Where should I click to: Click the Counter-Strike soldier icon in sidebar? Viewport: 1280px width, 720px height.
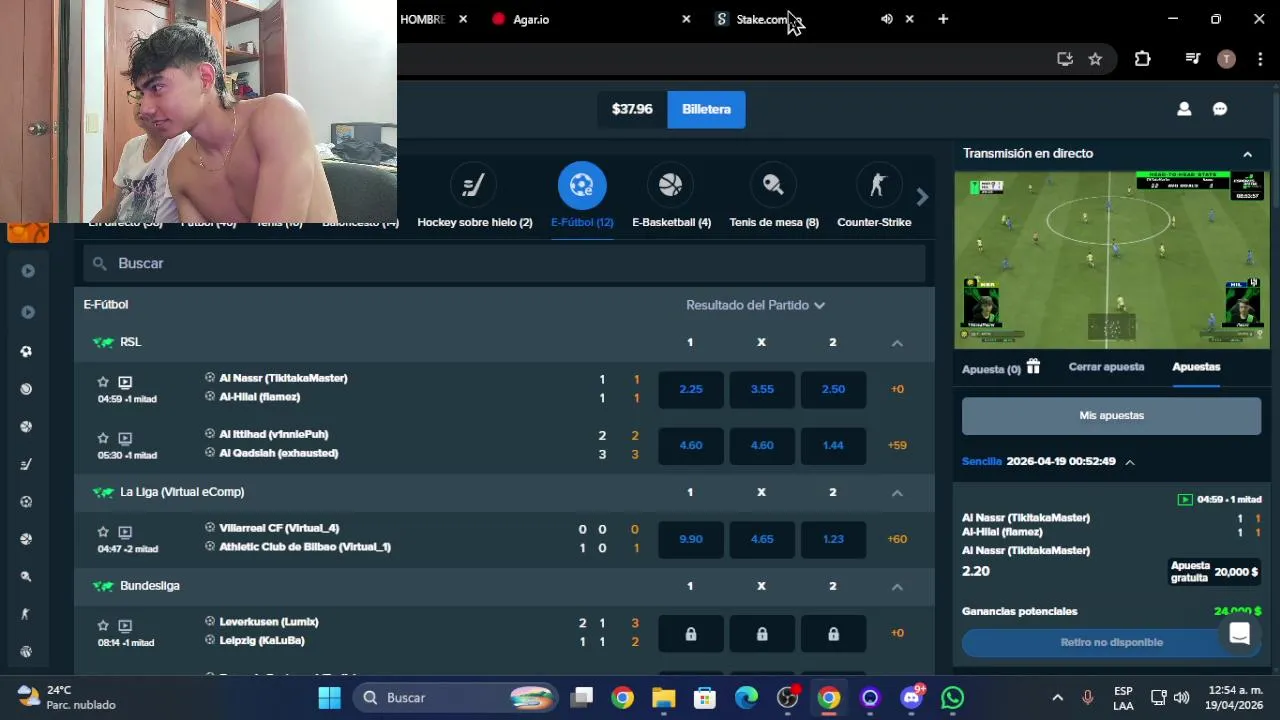[26, 614]
